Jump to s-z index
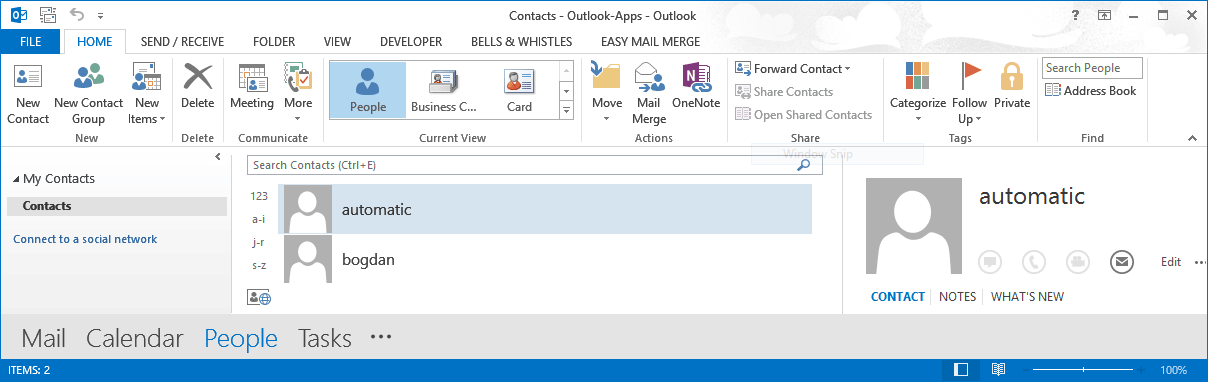Image resolution: width=1208 pixels, height=382 pixels. point(258,265)
